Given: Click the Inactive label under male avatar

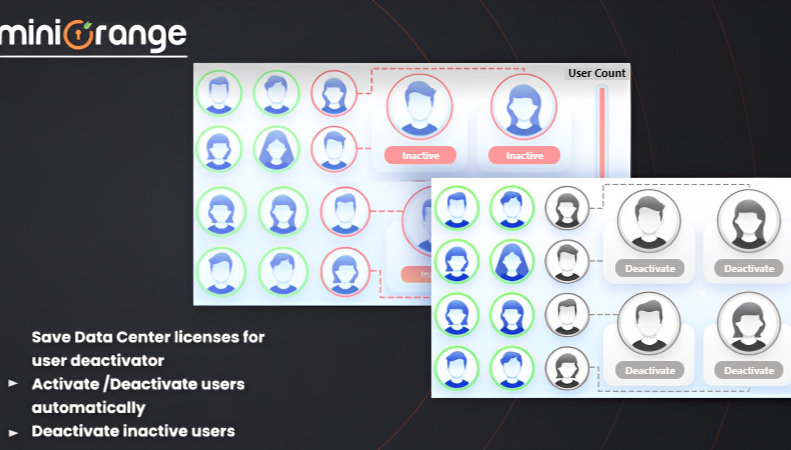Looking at the screenshot, I should point(419,155).
